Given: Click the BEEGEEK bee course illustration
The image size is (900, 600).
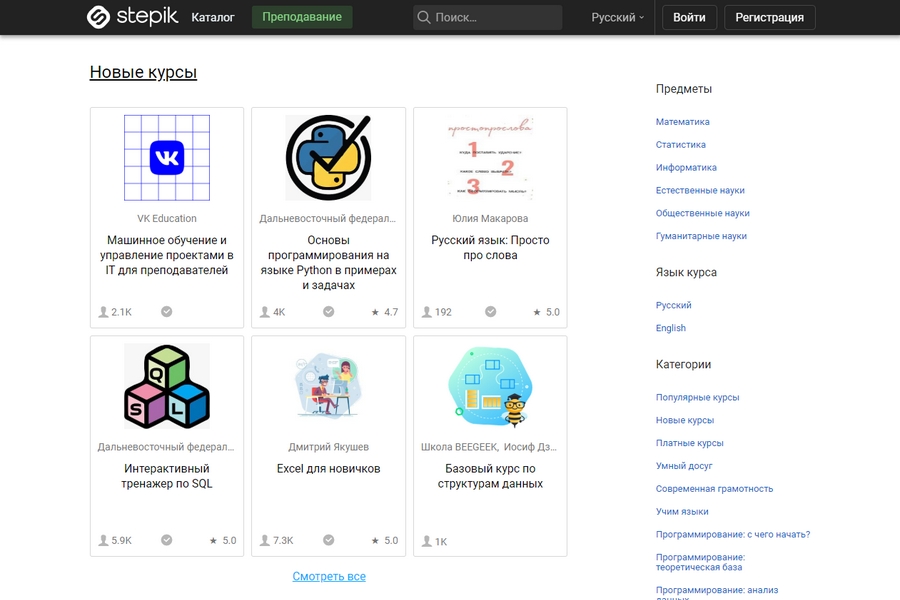Looking at the screenshot, I should click(490, 386).
